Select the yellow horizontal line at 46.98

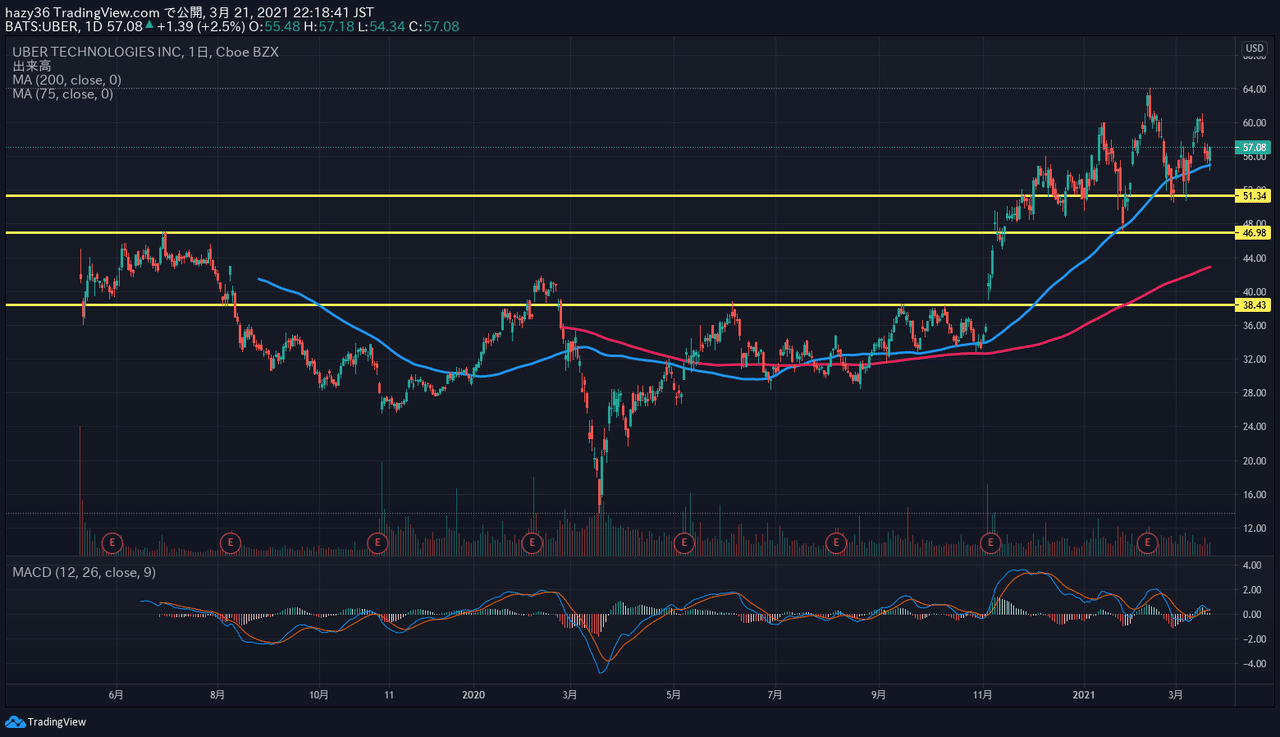pos(620,233)
